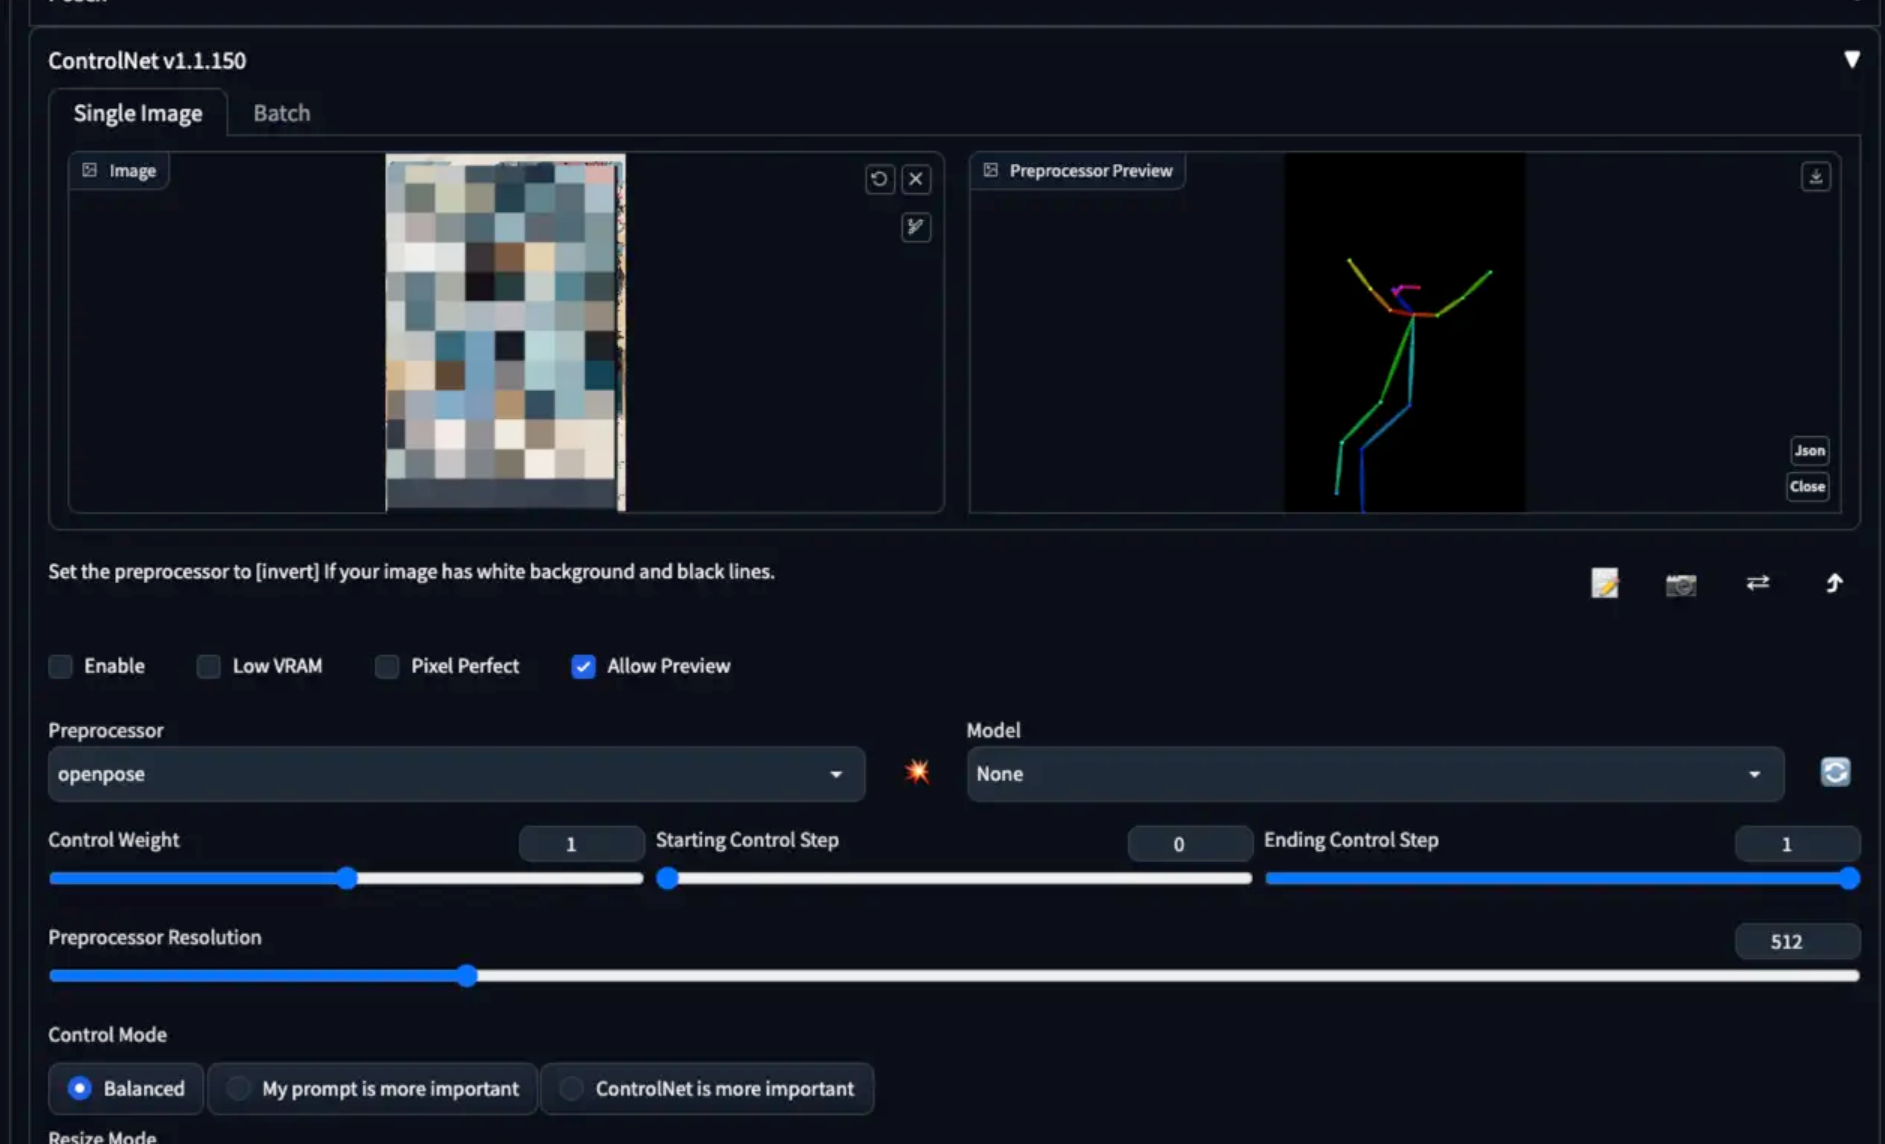The height and width of the screenshot is (1144, 1885).
Task: Open the Preprocessor dropdown showing openpose
Action: pyautogui.click(x=456, y=774)
